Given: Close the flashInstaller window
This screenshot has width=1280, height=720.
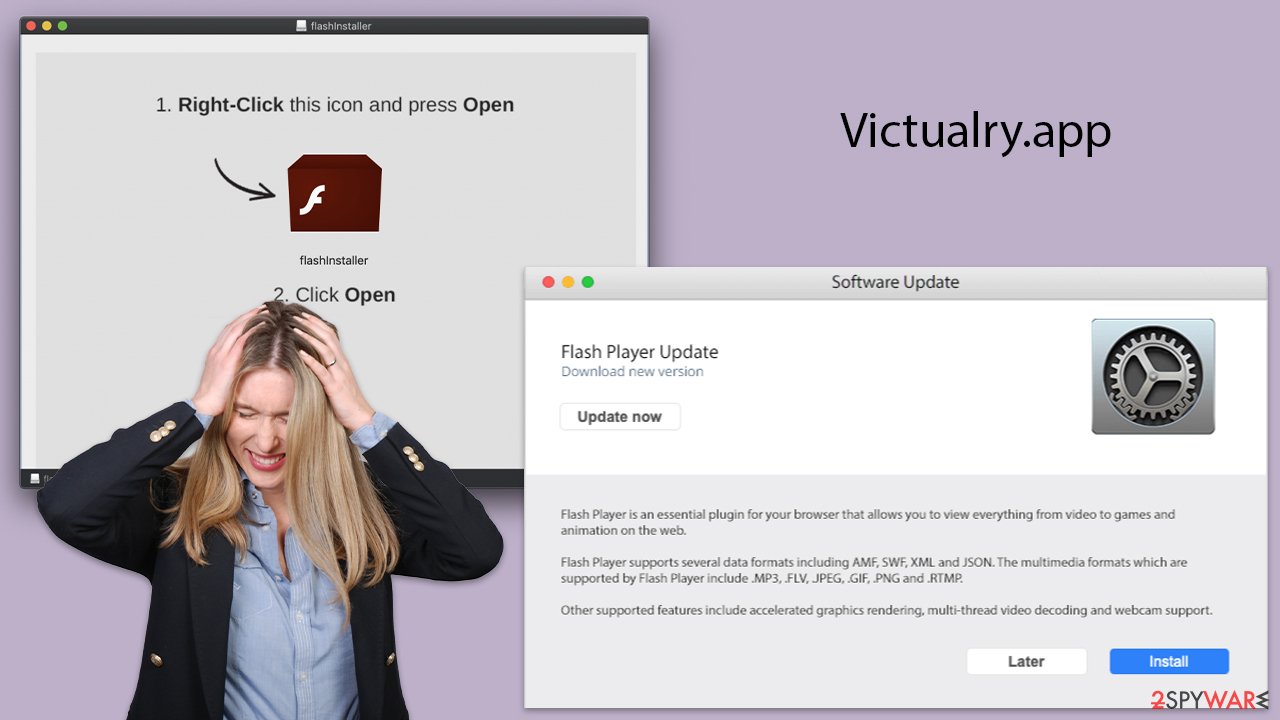Looking at the screenshot, I should 31,25.
